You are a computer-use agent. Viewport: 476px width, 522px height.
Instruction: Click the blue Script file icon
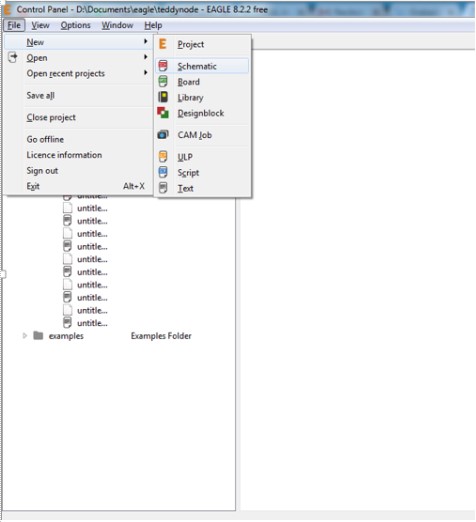pos(163,172)
